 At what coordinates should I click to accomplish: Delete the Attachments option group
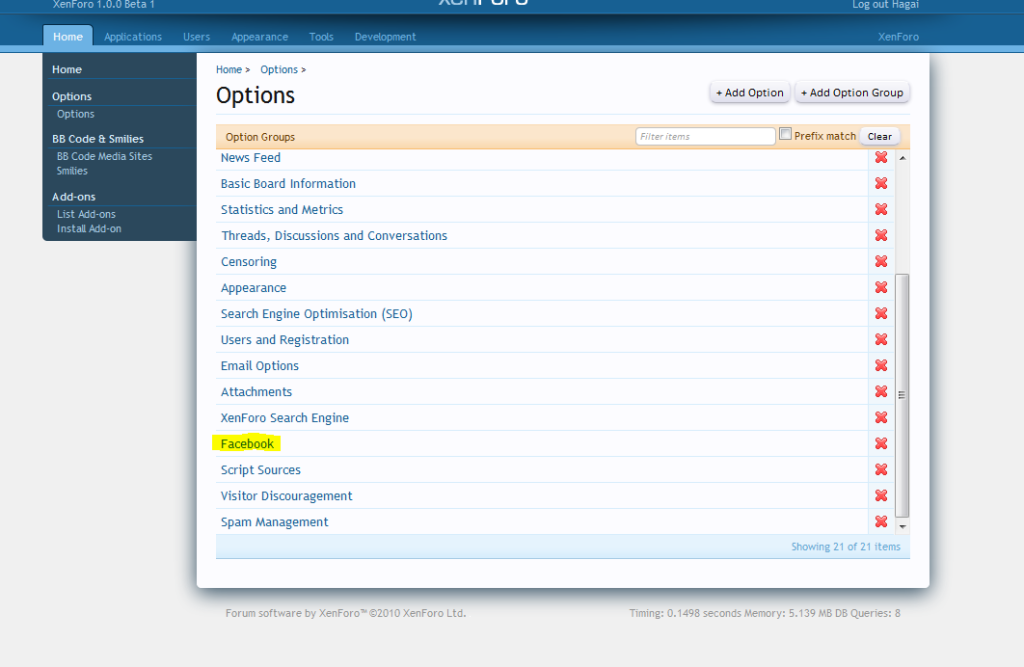[881, 392]
